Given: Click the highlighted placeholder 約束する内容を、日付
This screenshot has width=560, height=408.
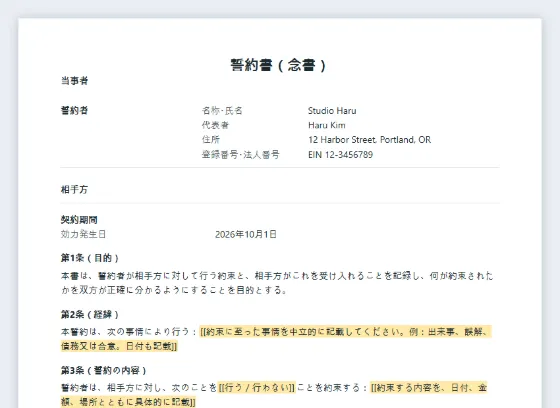Looking at the screenshot, I should coord(274,394).
